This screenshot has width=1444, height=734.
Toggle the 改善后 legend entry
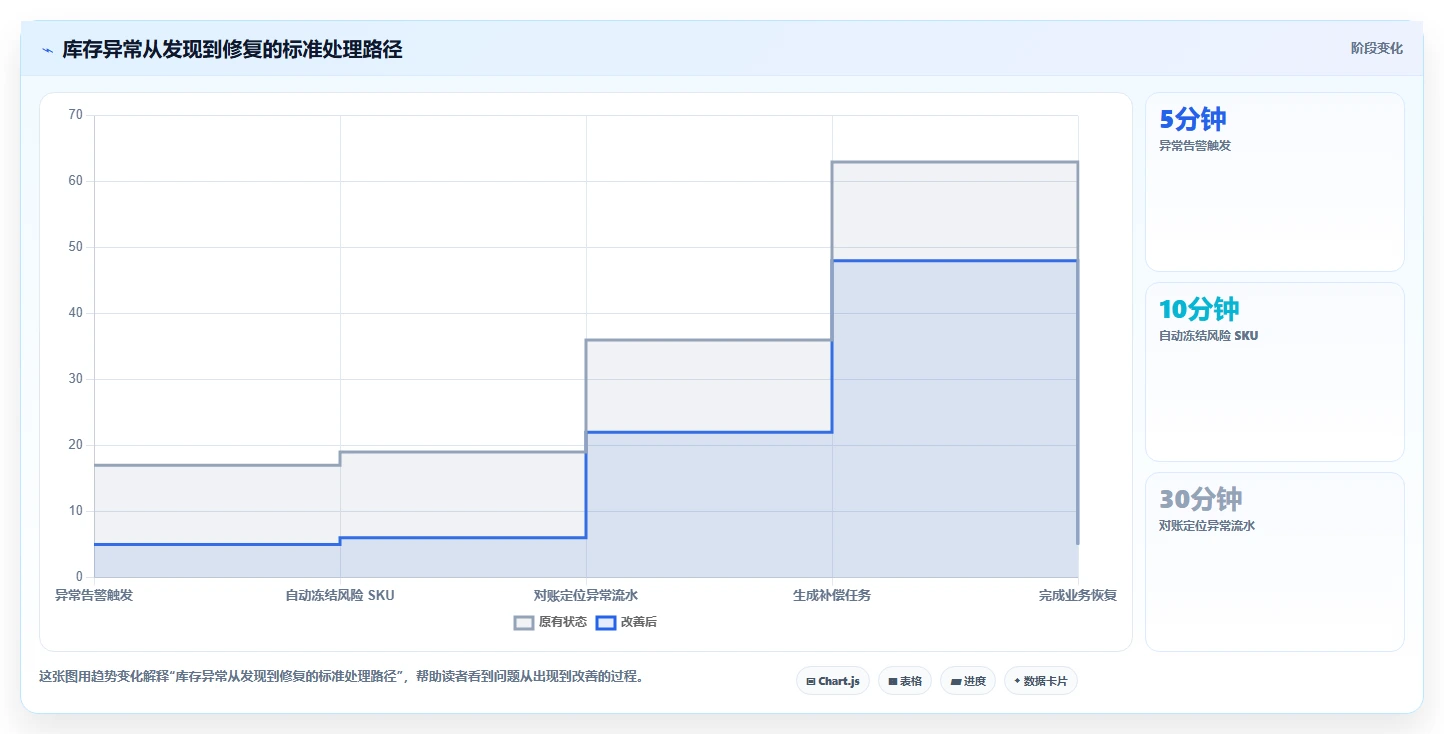coord(626,622)
